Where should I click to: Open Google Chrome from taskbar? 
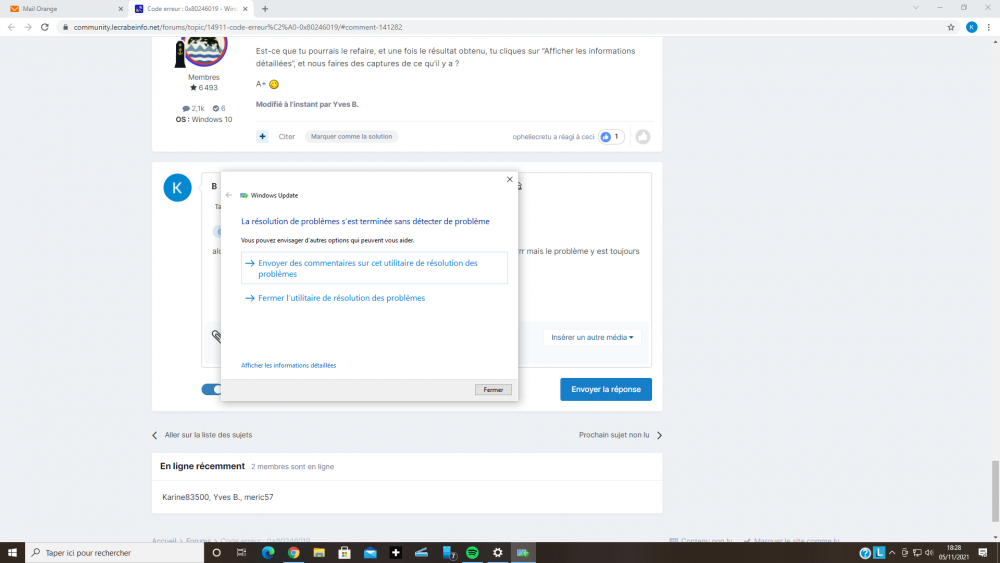pos(293,552)
